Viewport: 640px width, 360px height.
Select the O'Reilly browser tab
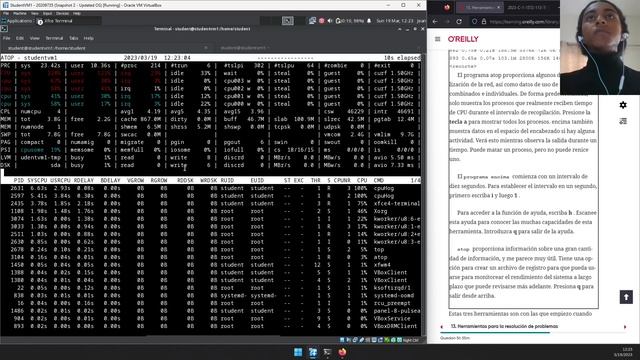480,7
